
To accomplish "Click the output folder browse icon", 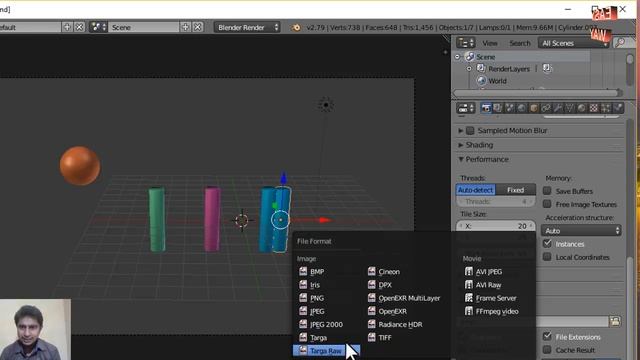I will (615, 321).
